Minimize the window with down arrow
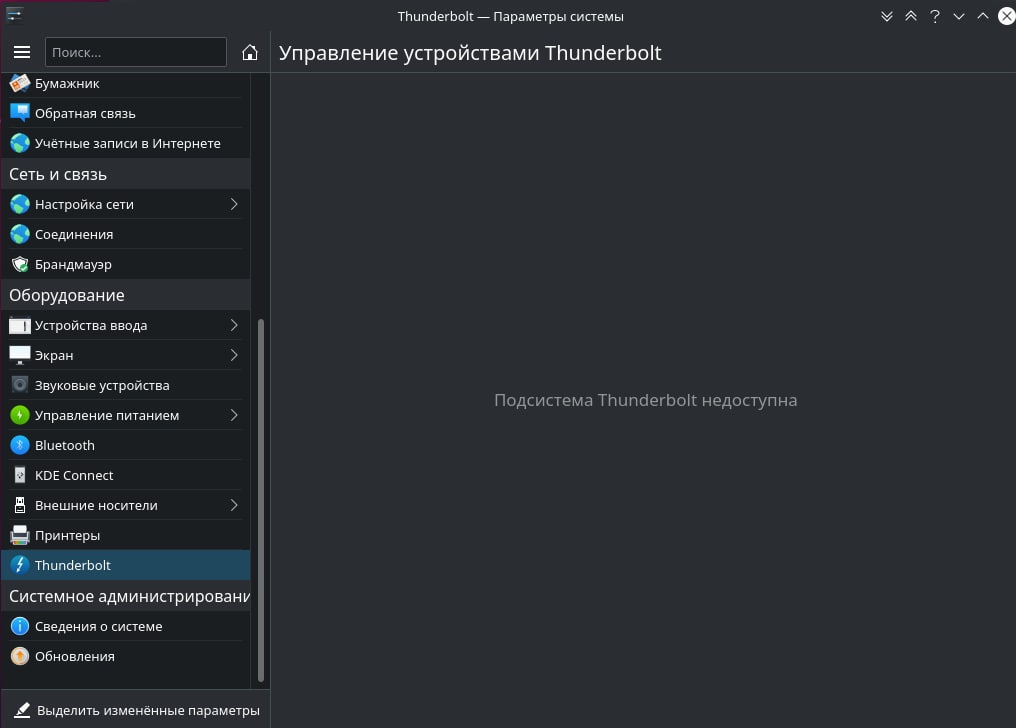The image size is (1016, 728). (958, 16)
